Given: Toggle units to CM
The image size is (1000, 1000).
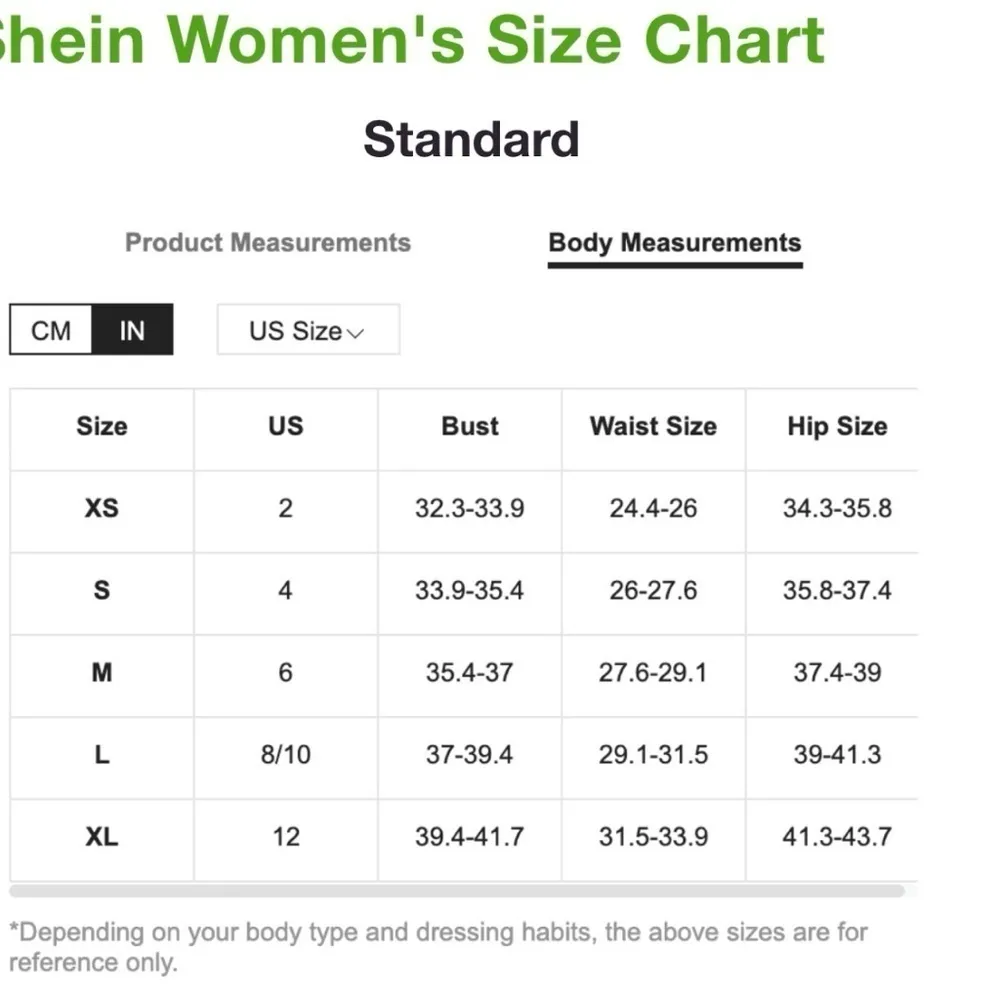Looking at the screenshot, I should (51, 330).
